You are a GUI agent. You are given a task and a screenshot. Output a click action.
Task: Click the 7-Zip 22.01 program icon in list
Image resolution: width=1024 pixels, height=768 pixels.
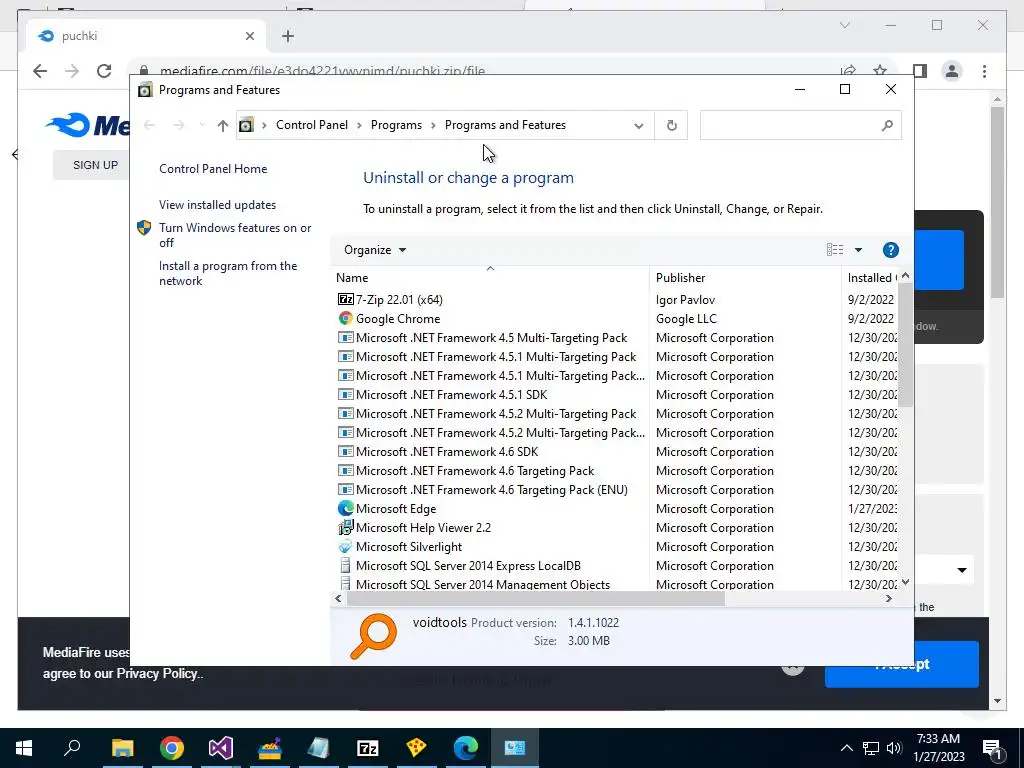click(x=345, y=300)
